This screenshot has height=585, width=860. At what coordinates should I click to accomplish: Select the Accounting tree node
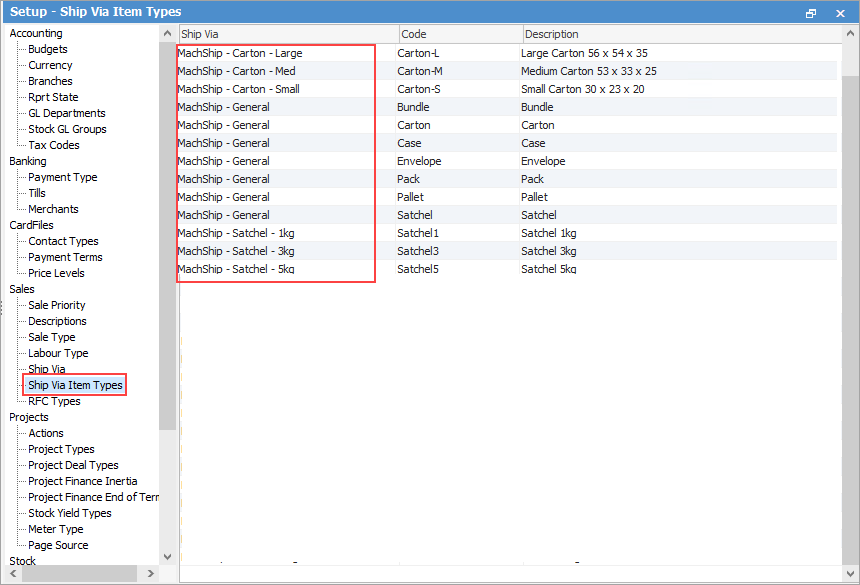[36, 33]
